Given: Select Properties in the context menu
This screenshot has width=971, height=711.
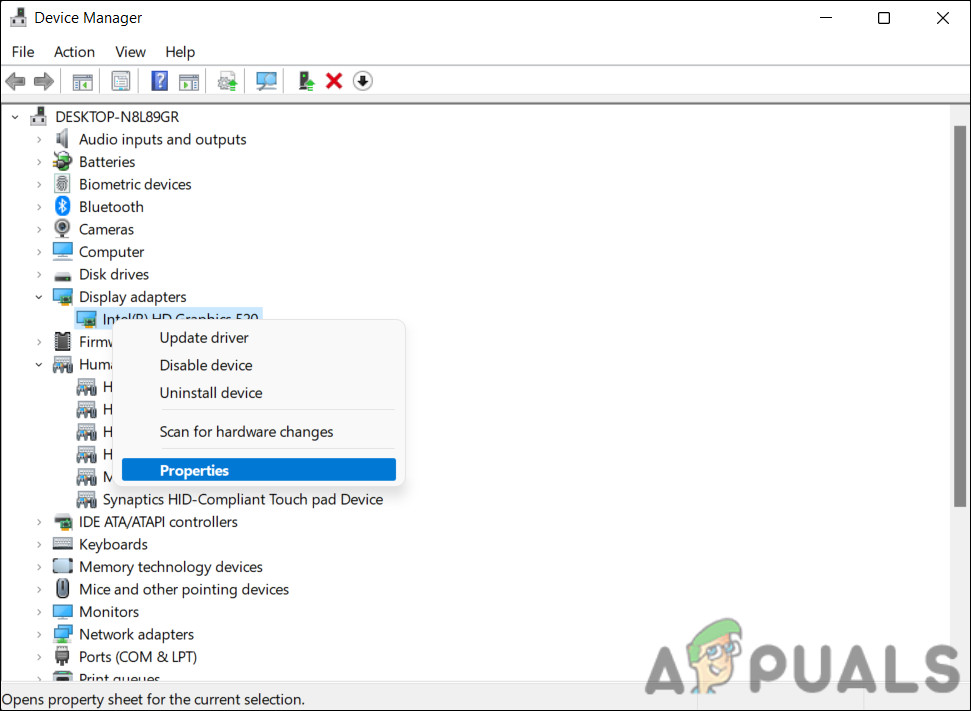Looking at the screenshot, I should (x=194, y=470).
